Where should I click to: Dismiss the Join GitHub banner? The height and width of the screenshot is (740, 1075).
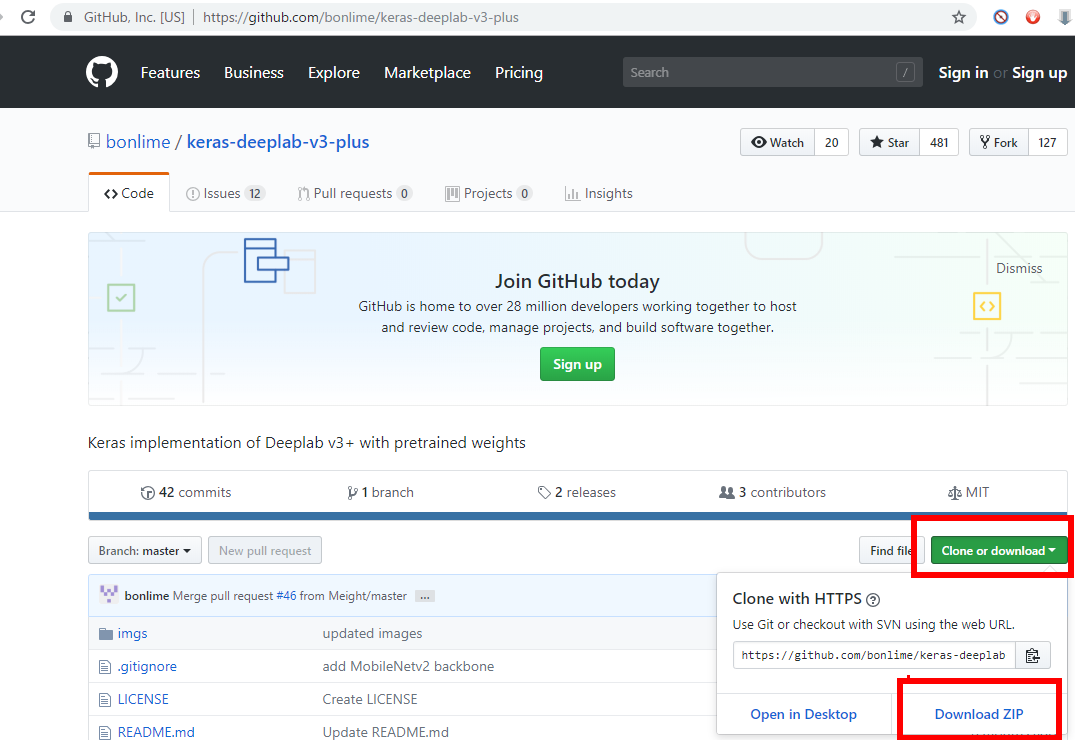tap(1019, 268)
